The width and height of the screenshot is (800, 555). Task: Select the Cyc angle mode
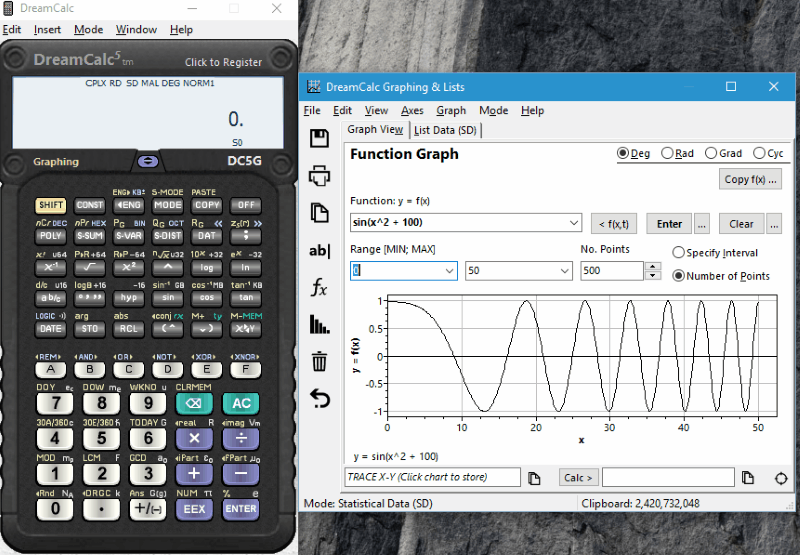[768, 154]
